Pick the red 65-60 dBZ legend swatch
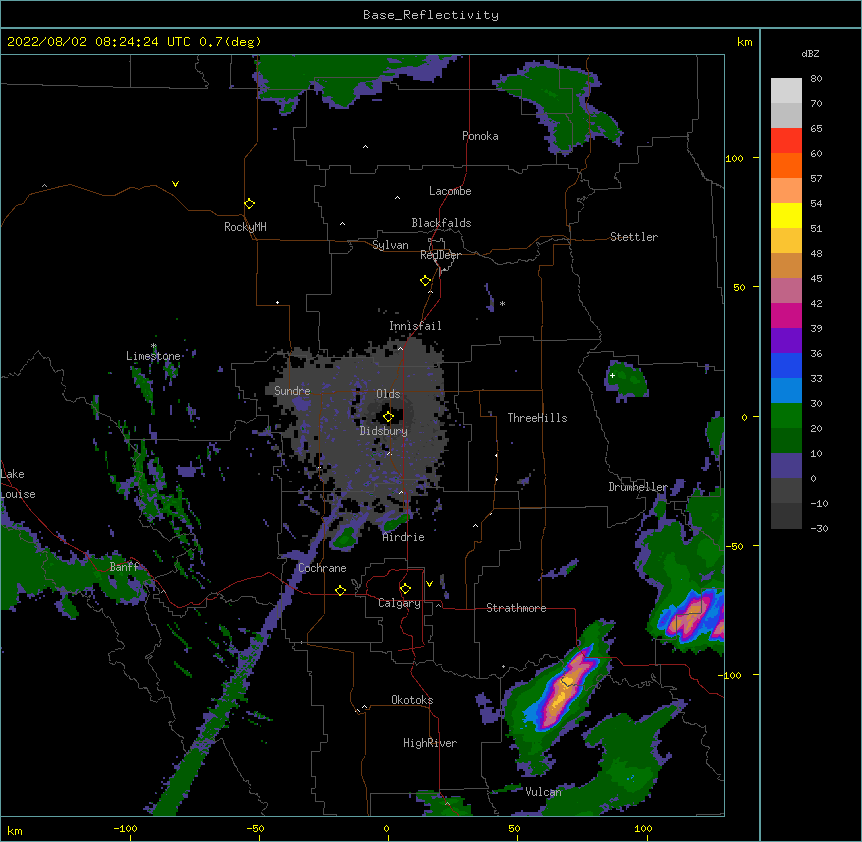 coord(786,141)
